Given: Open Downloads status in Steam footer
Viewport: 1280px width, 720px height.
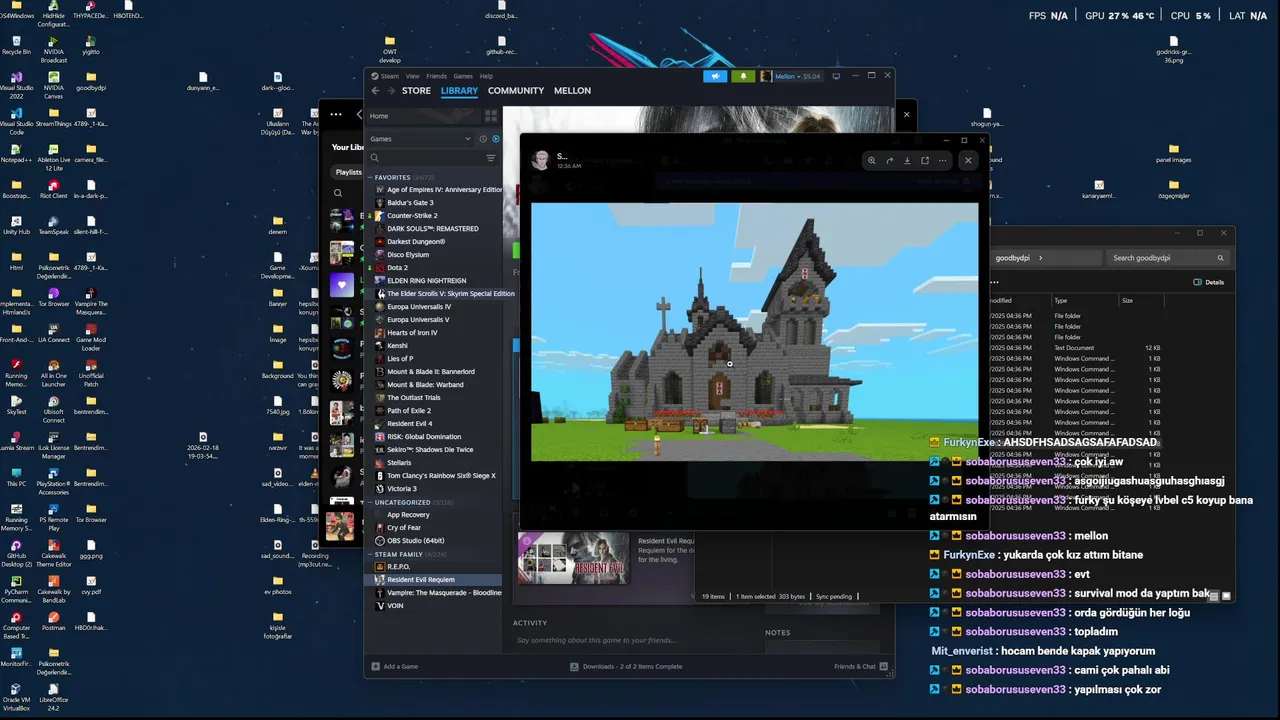Looking at the screenshot, I should 626,666.
